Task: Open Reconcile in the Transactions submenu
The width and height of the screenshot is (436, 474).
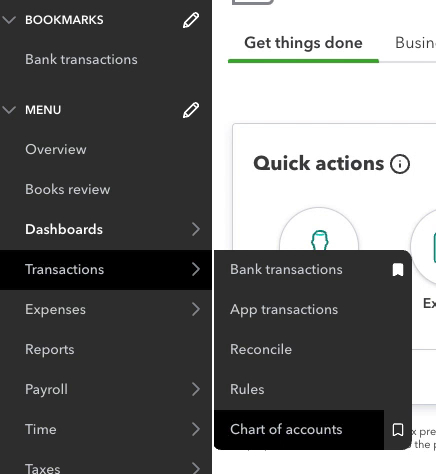Action: 261,350
